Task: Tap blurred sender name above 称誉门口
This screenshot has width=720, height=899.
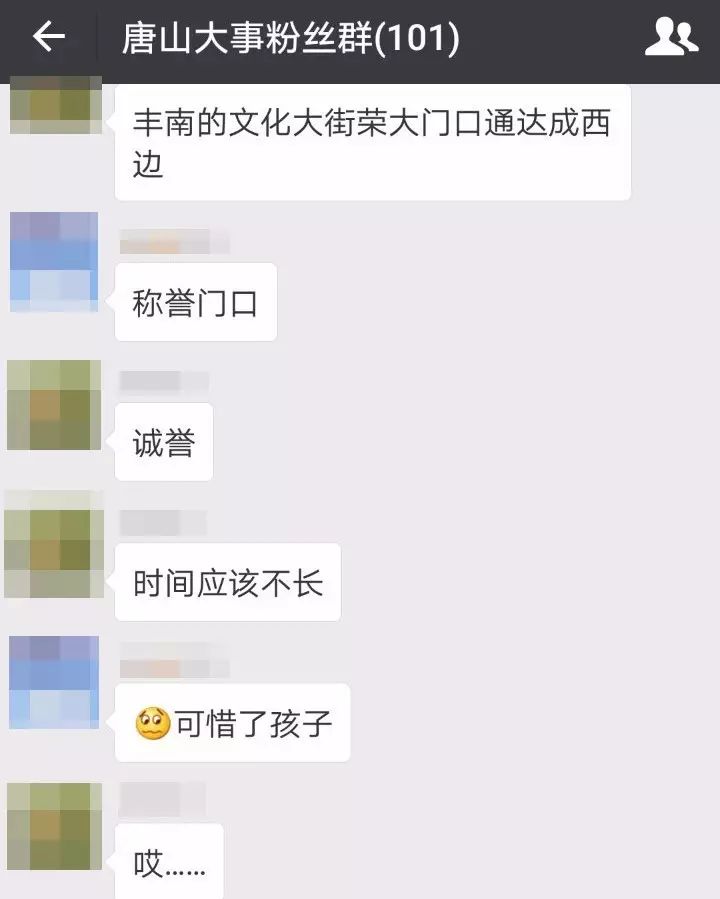Action: pos(175,241)
